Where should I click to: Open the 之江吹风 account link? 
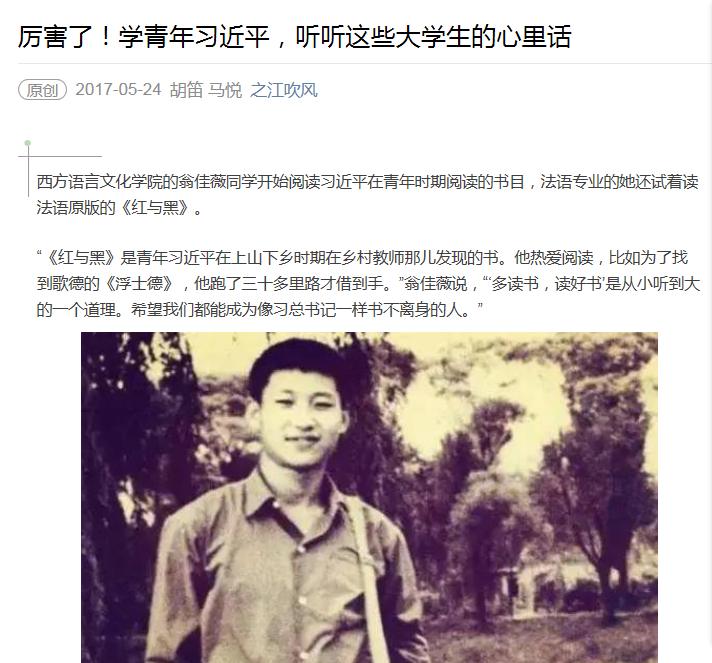pyautogui.click(x=283, y=90)
